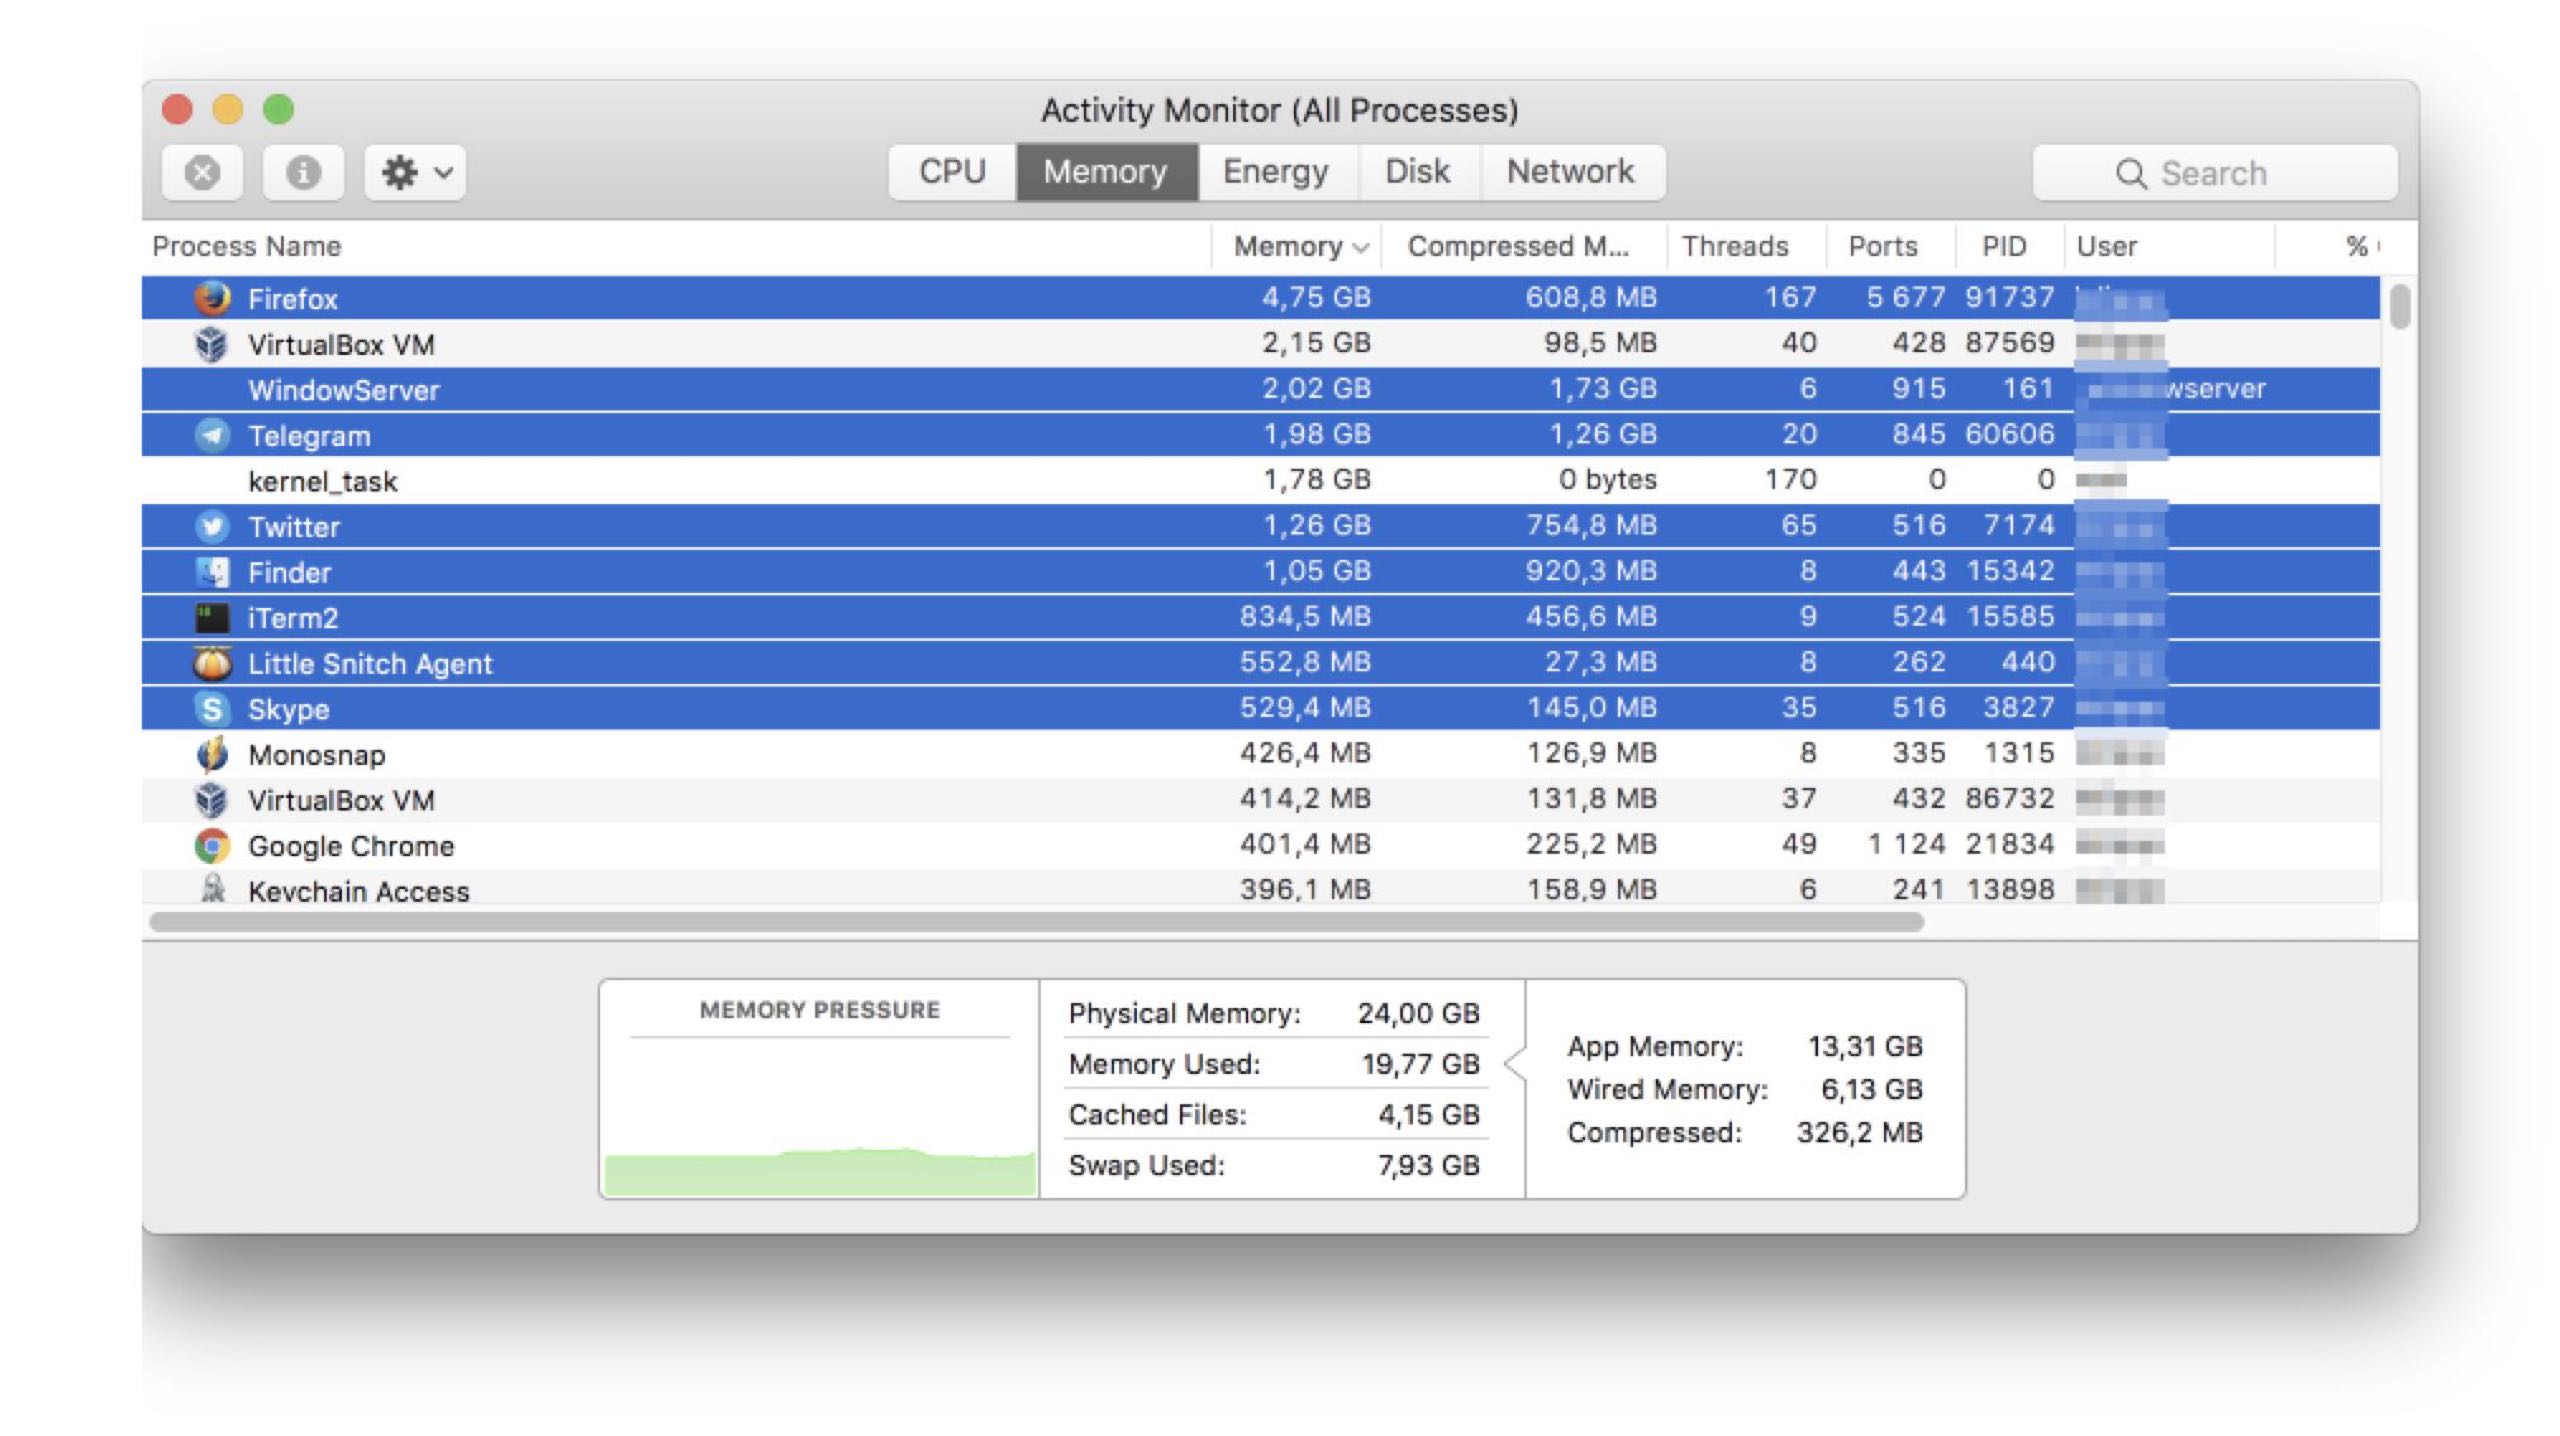Click the horizontal scrollbar below process list
The height and width of the screenshot is (1436, 2560).
click(x=1035, y=922)
